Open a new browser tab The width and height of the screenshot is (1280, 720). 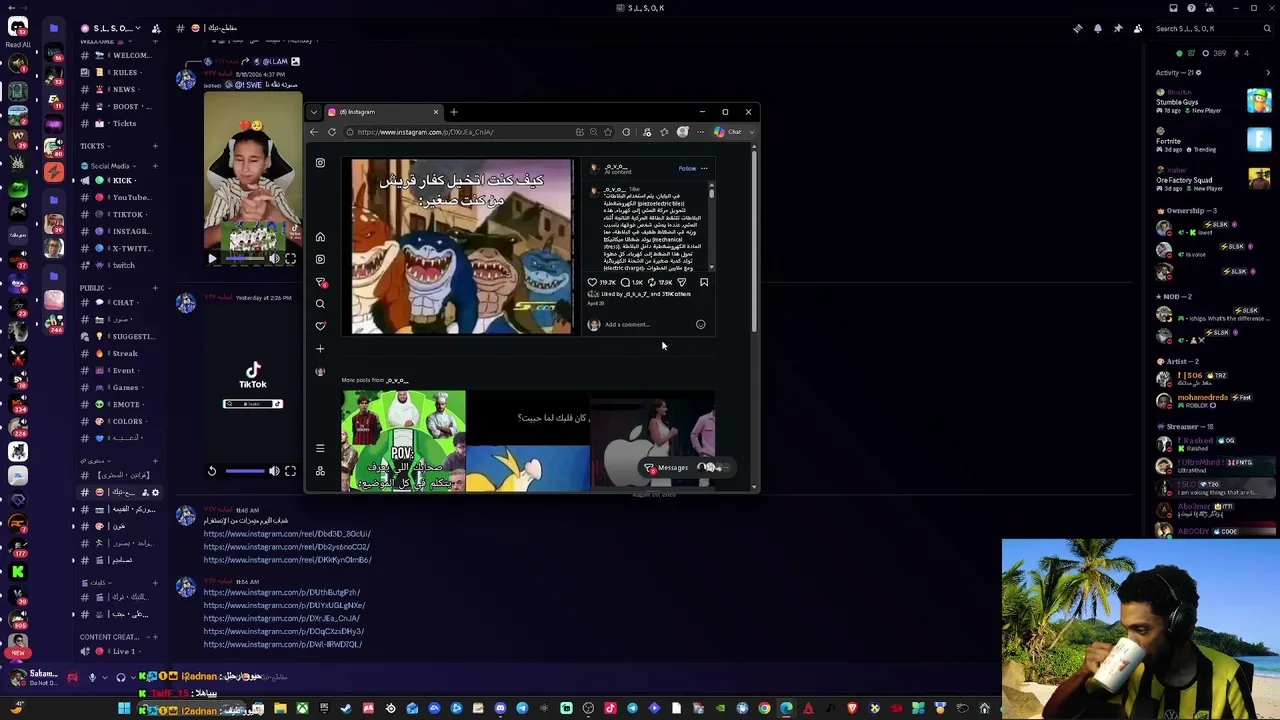453,112
